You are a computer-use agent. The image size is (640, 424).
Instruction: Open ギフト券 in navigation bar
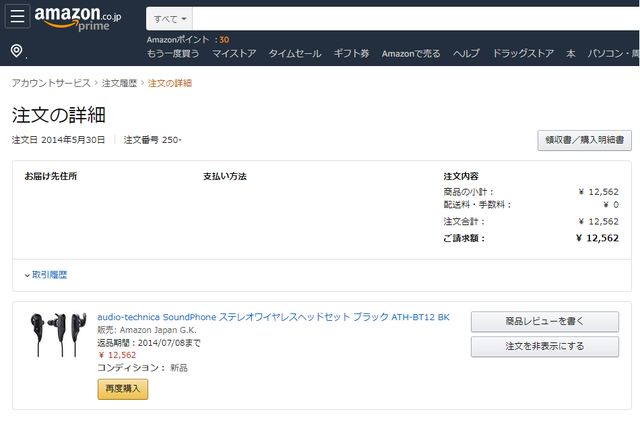[x=351, y=53]
